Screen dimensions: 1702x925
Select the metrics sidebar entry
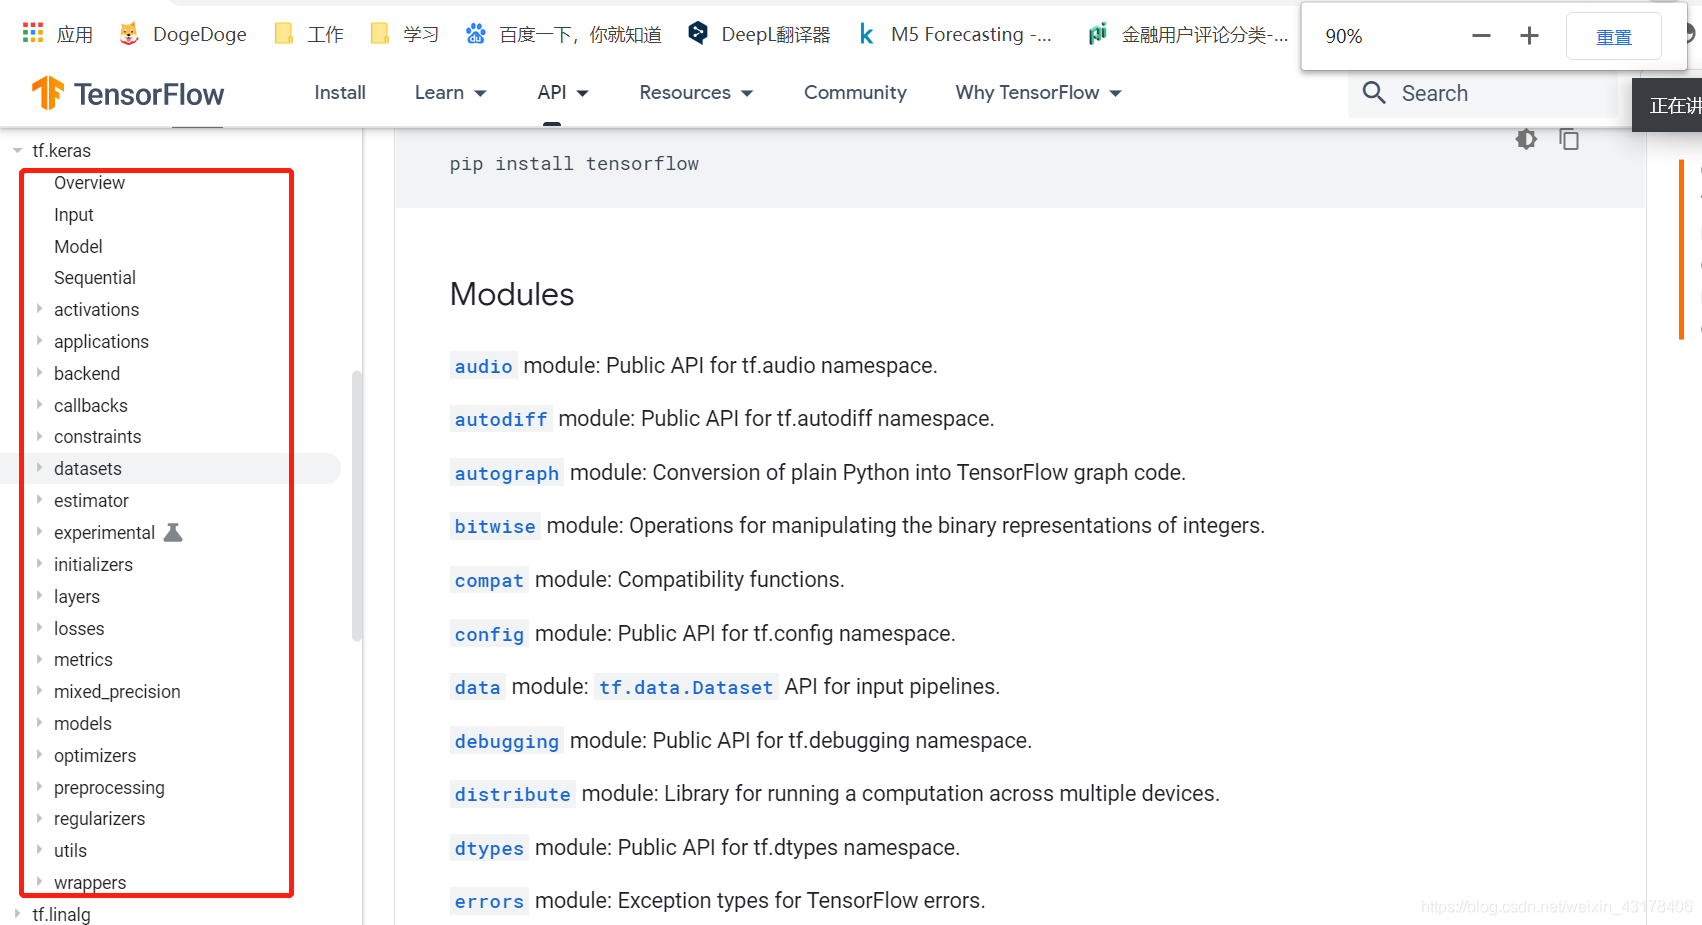click(83, 660)
